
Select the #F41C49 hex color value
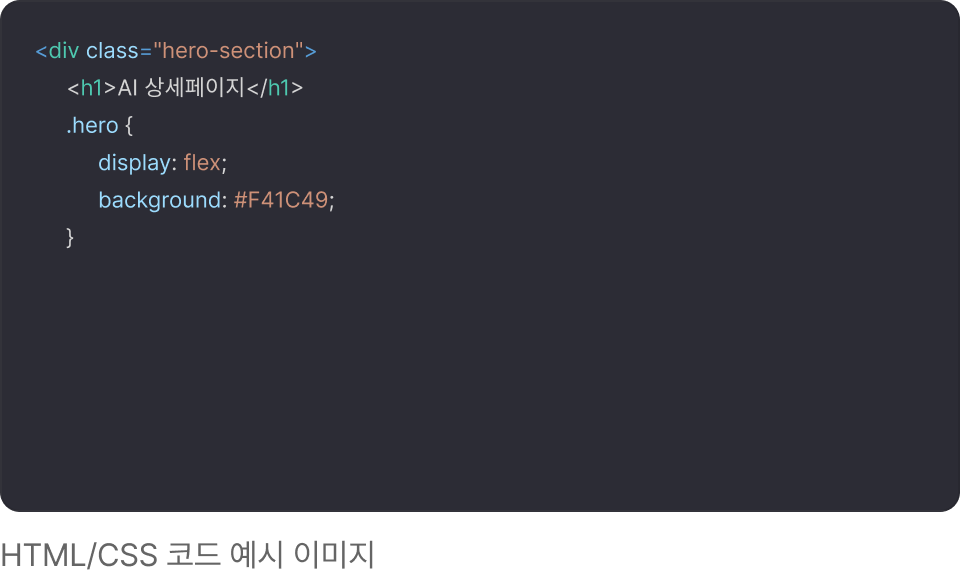(281, 200)
